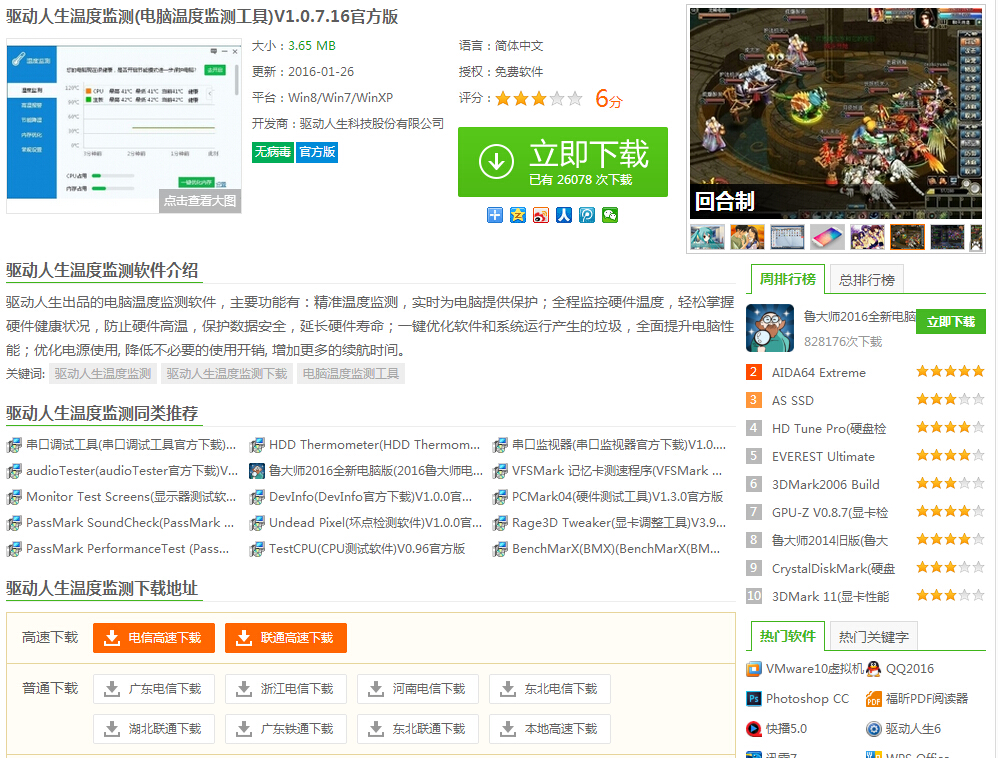This screenshot has height=758, width=998.
Task: Open CrystalDiskMark ranking entry
Action: click(x=833, y=569)
